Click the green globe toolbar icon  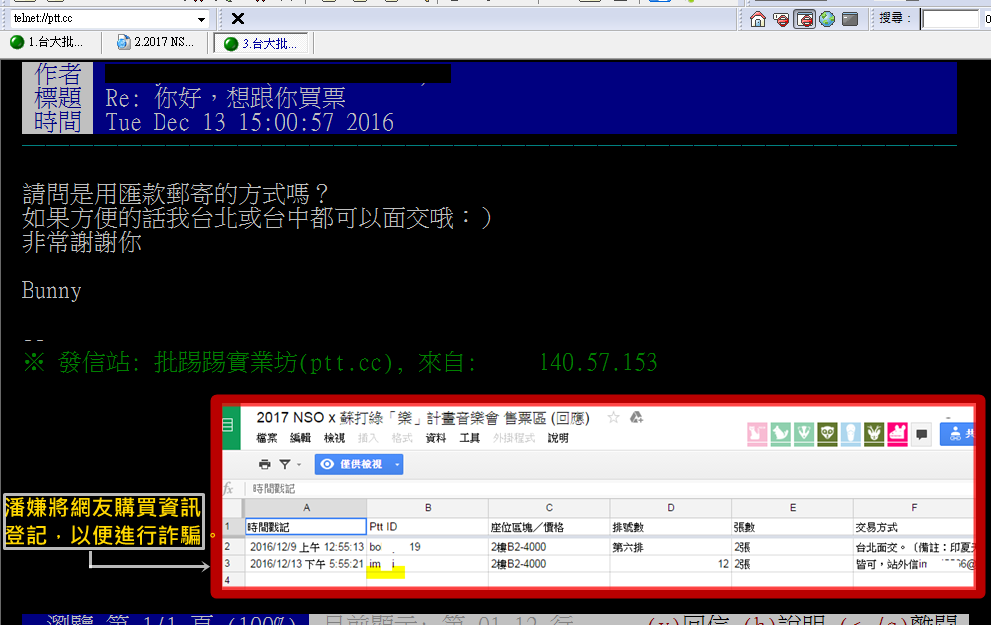pos(827,20)
